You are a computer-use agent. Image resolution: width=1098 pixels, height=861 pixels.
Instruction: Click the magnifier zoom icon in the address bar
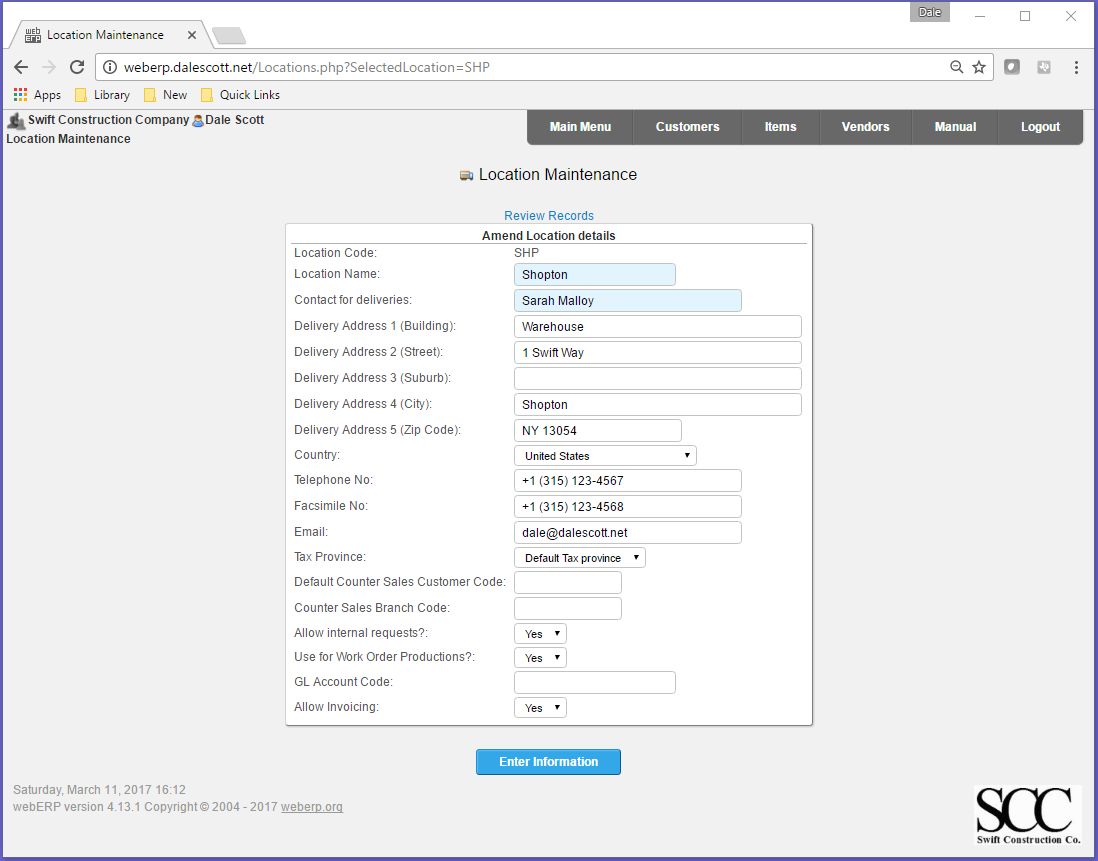click(955, 67)
